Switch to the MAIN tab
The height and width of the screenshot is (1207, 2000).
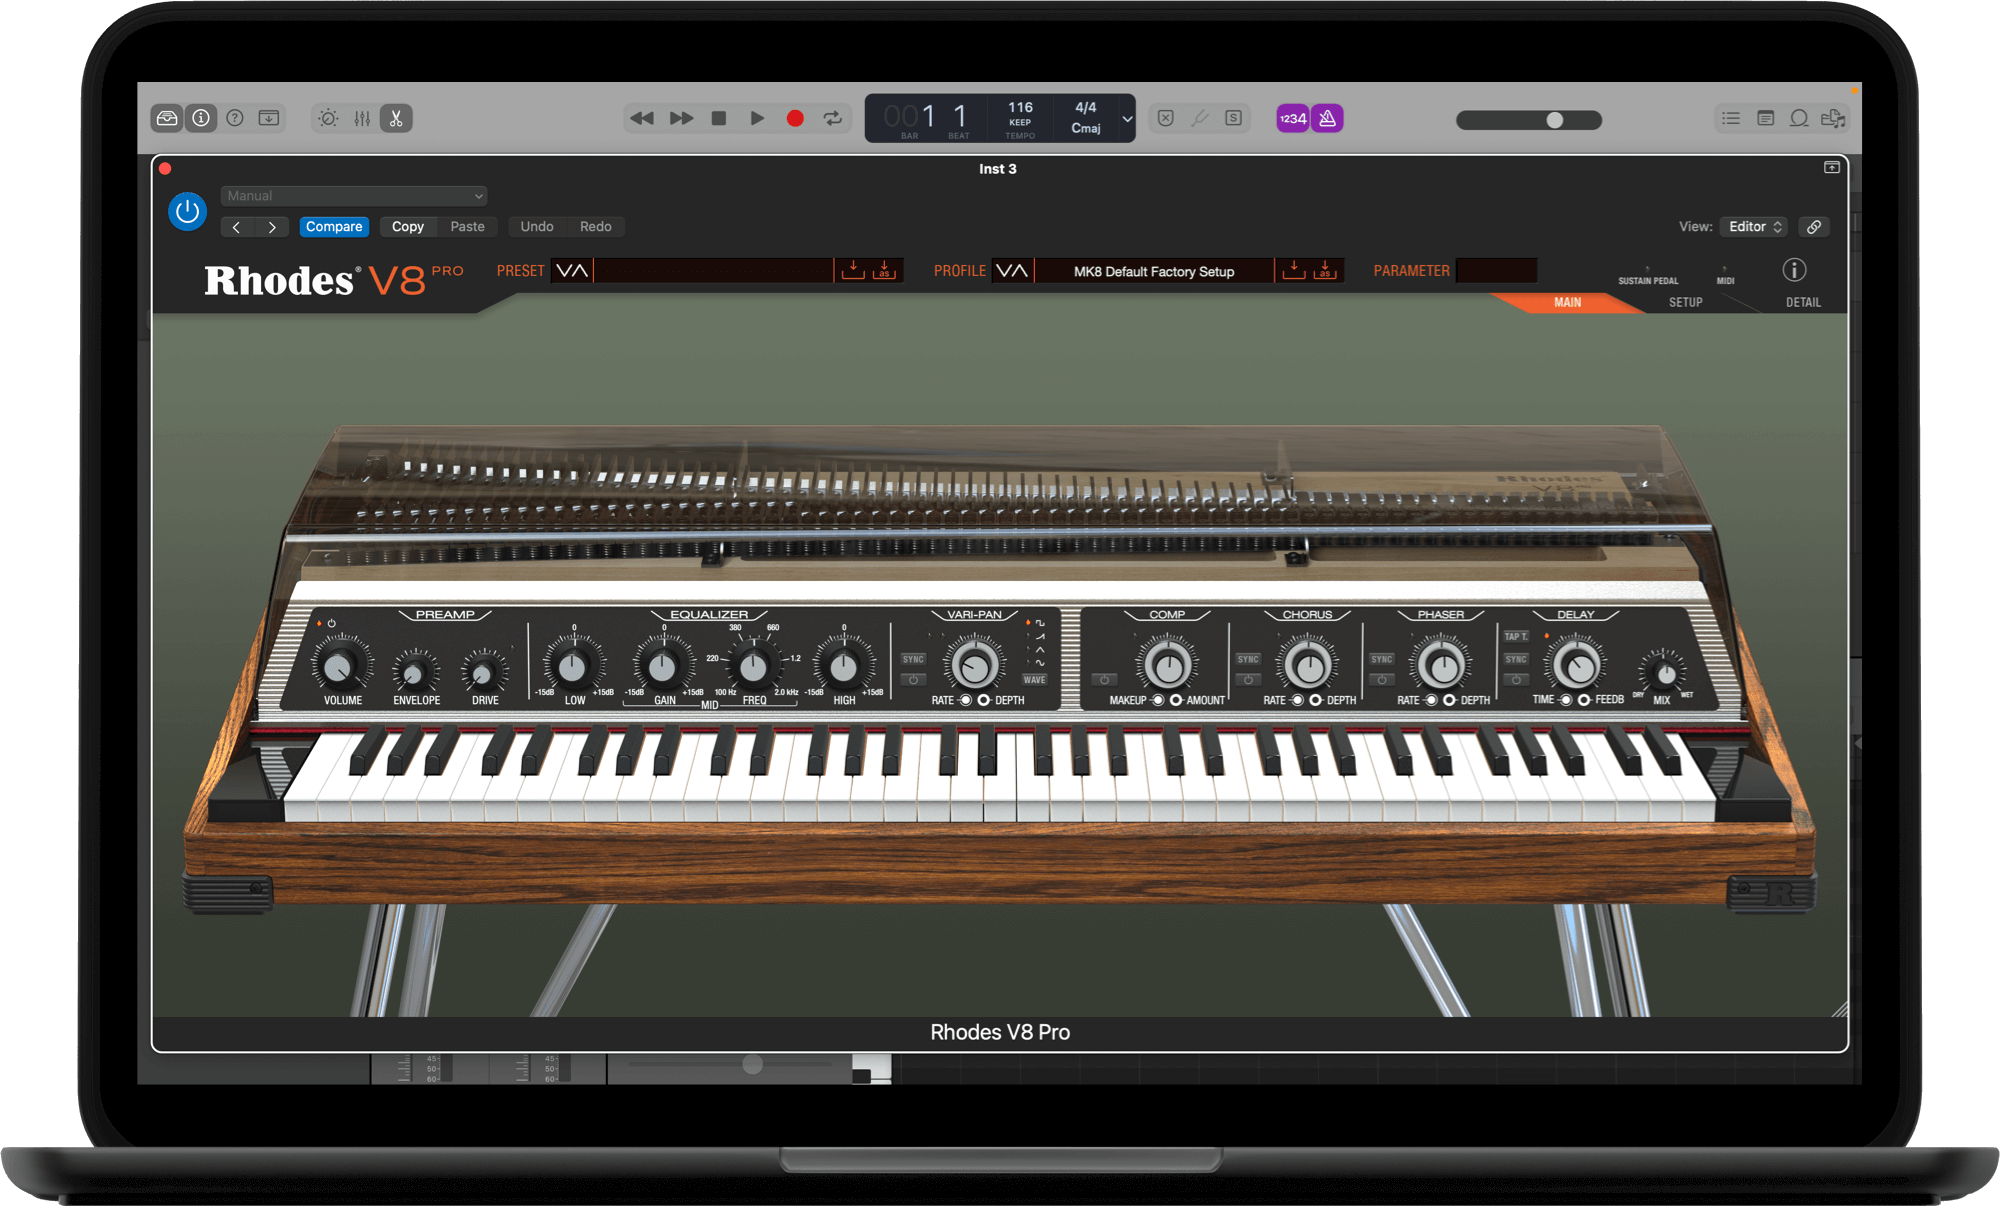point(1568,302)
